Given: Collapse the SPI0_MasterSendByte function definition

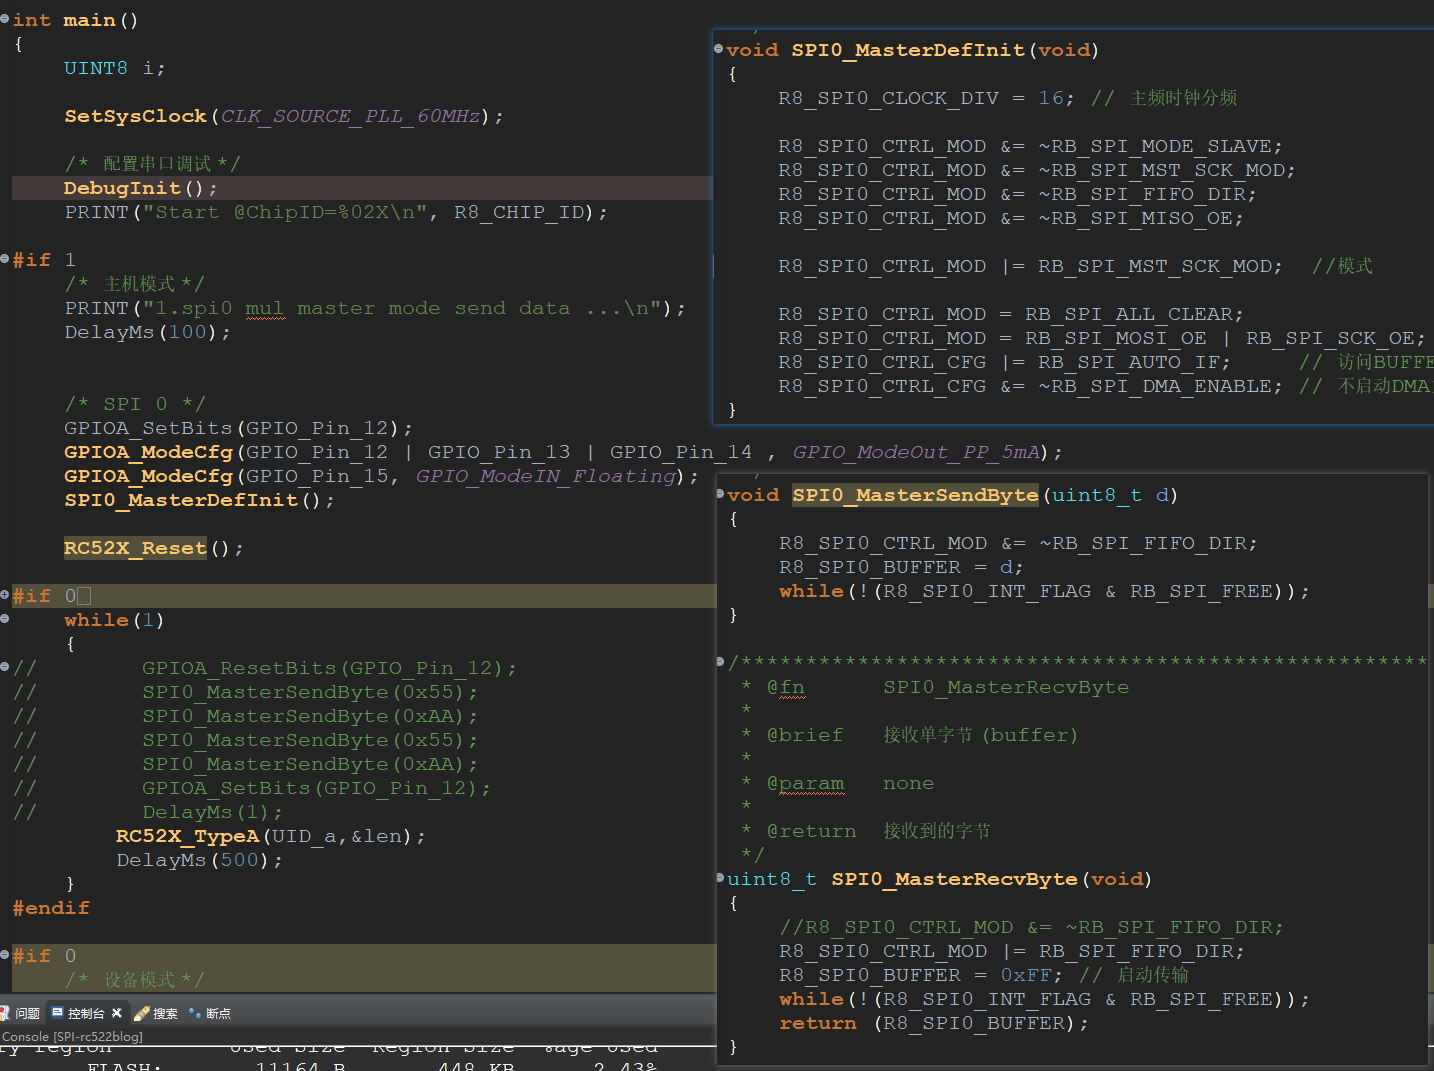Looking at the screenshot, I should pyautogui.click(x=721, y=494).
